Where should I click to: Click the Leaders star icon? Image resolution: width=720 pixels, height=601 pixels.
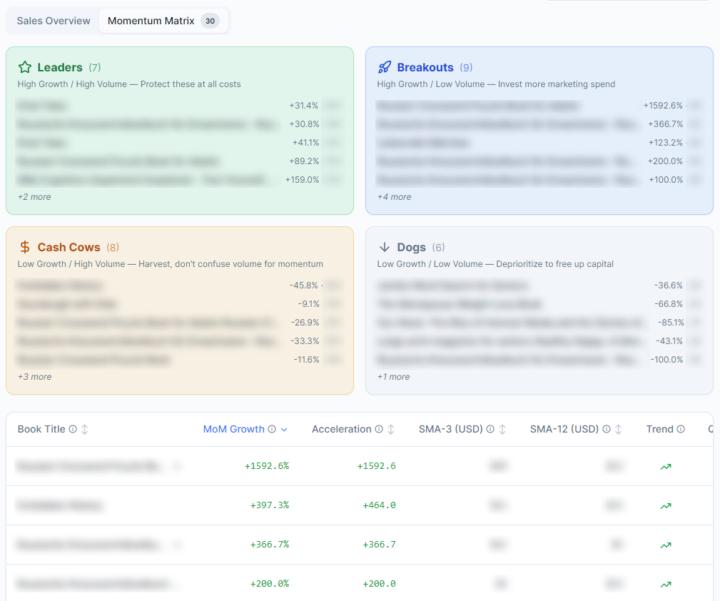point(25,67)
